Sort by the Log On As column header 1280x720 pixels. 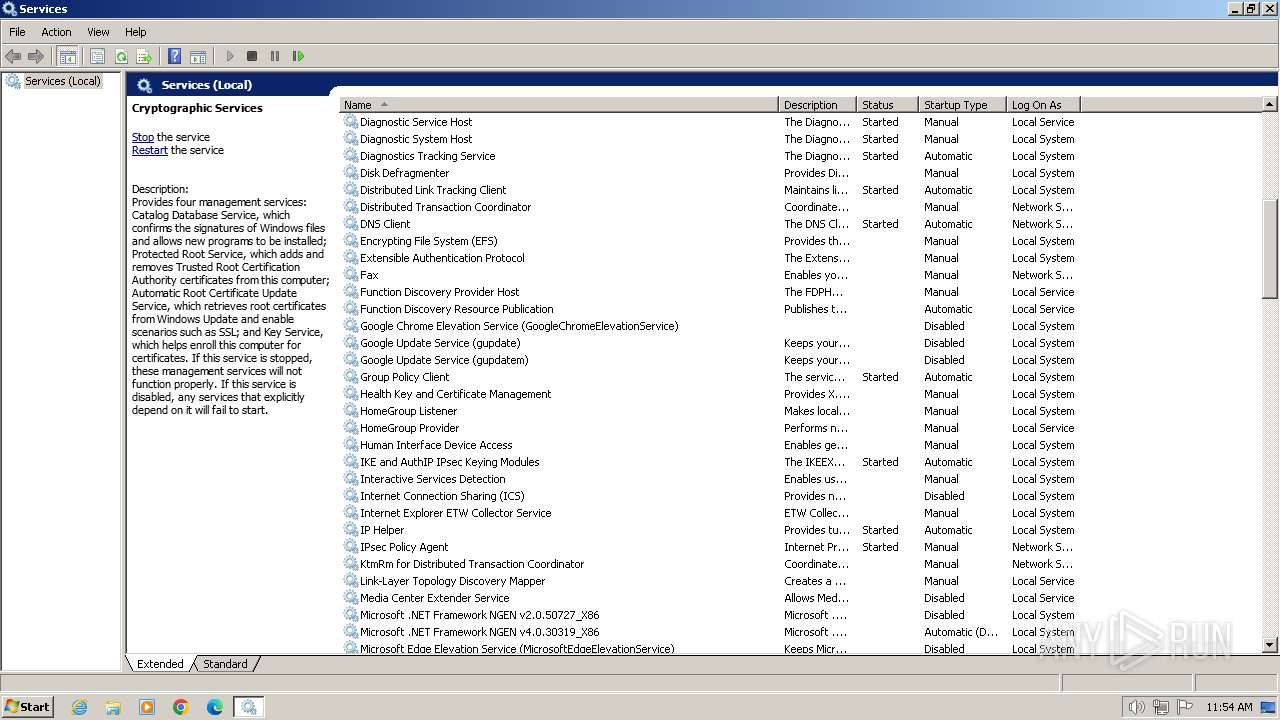1043,105
